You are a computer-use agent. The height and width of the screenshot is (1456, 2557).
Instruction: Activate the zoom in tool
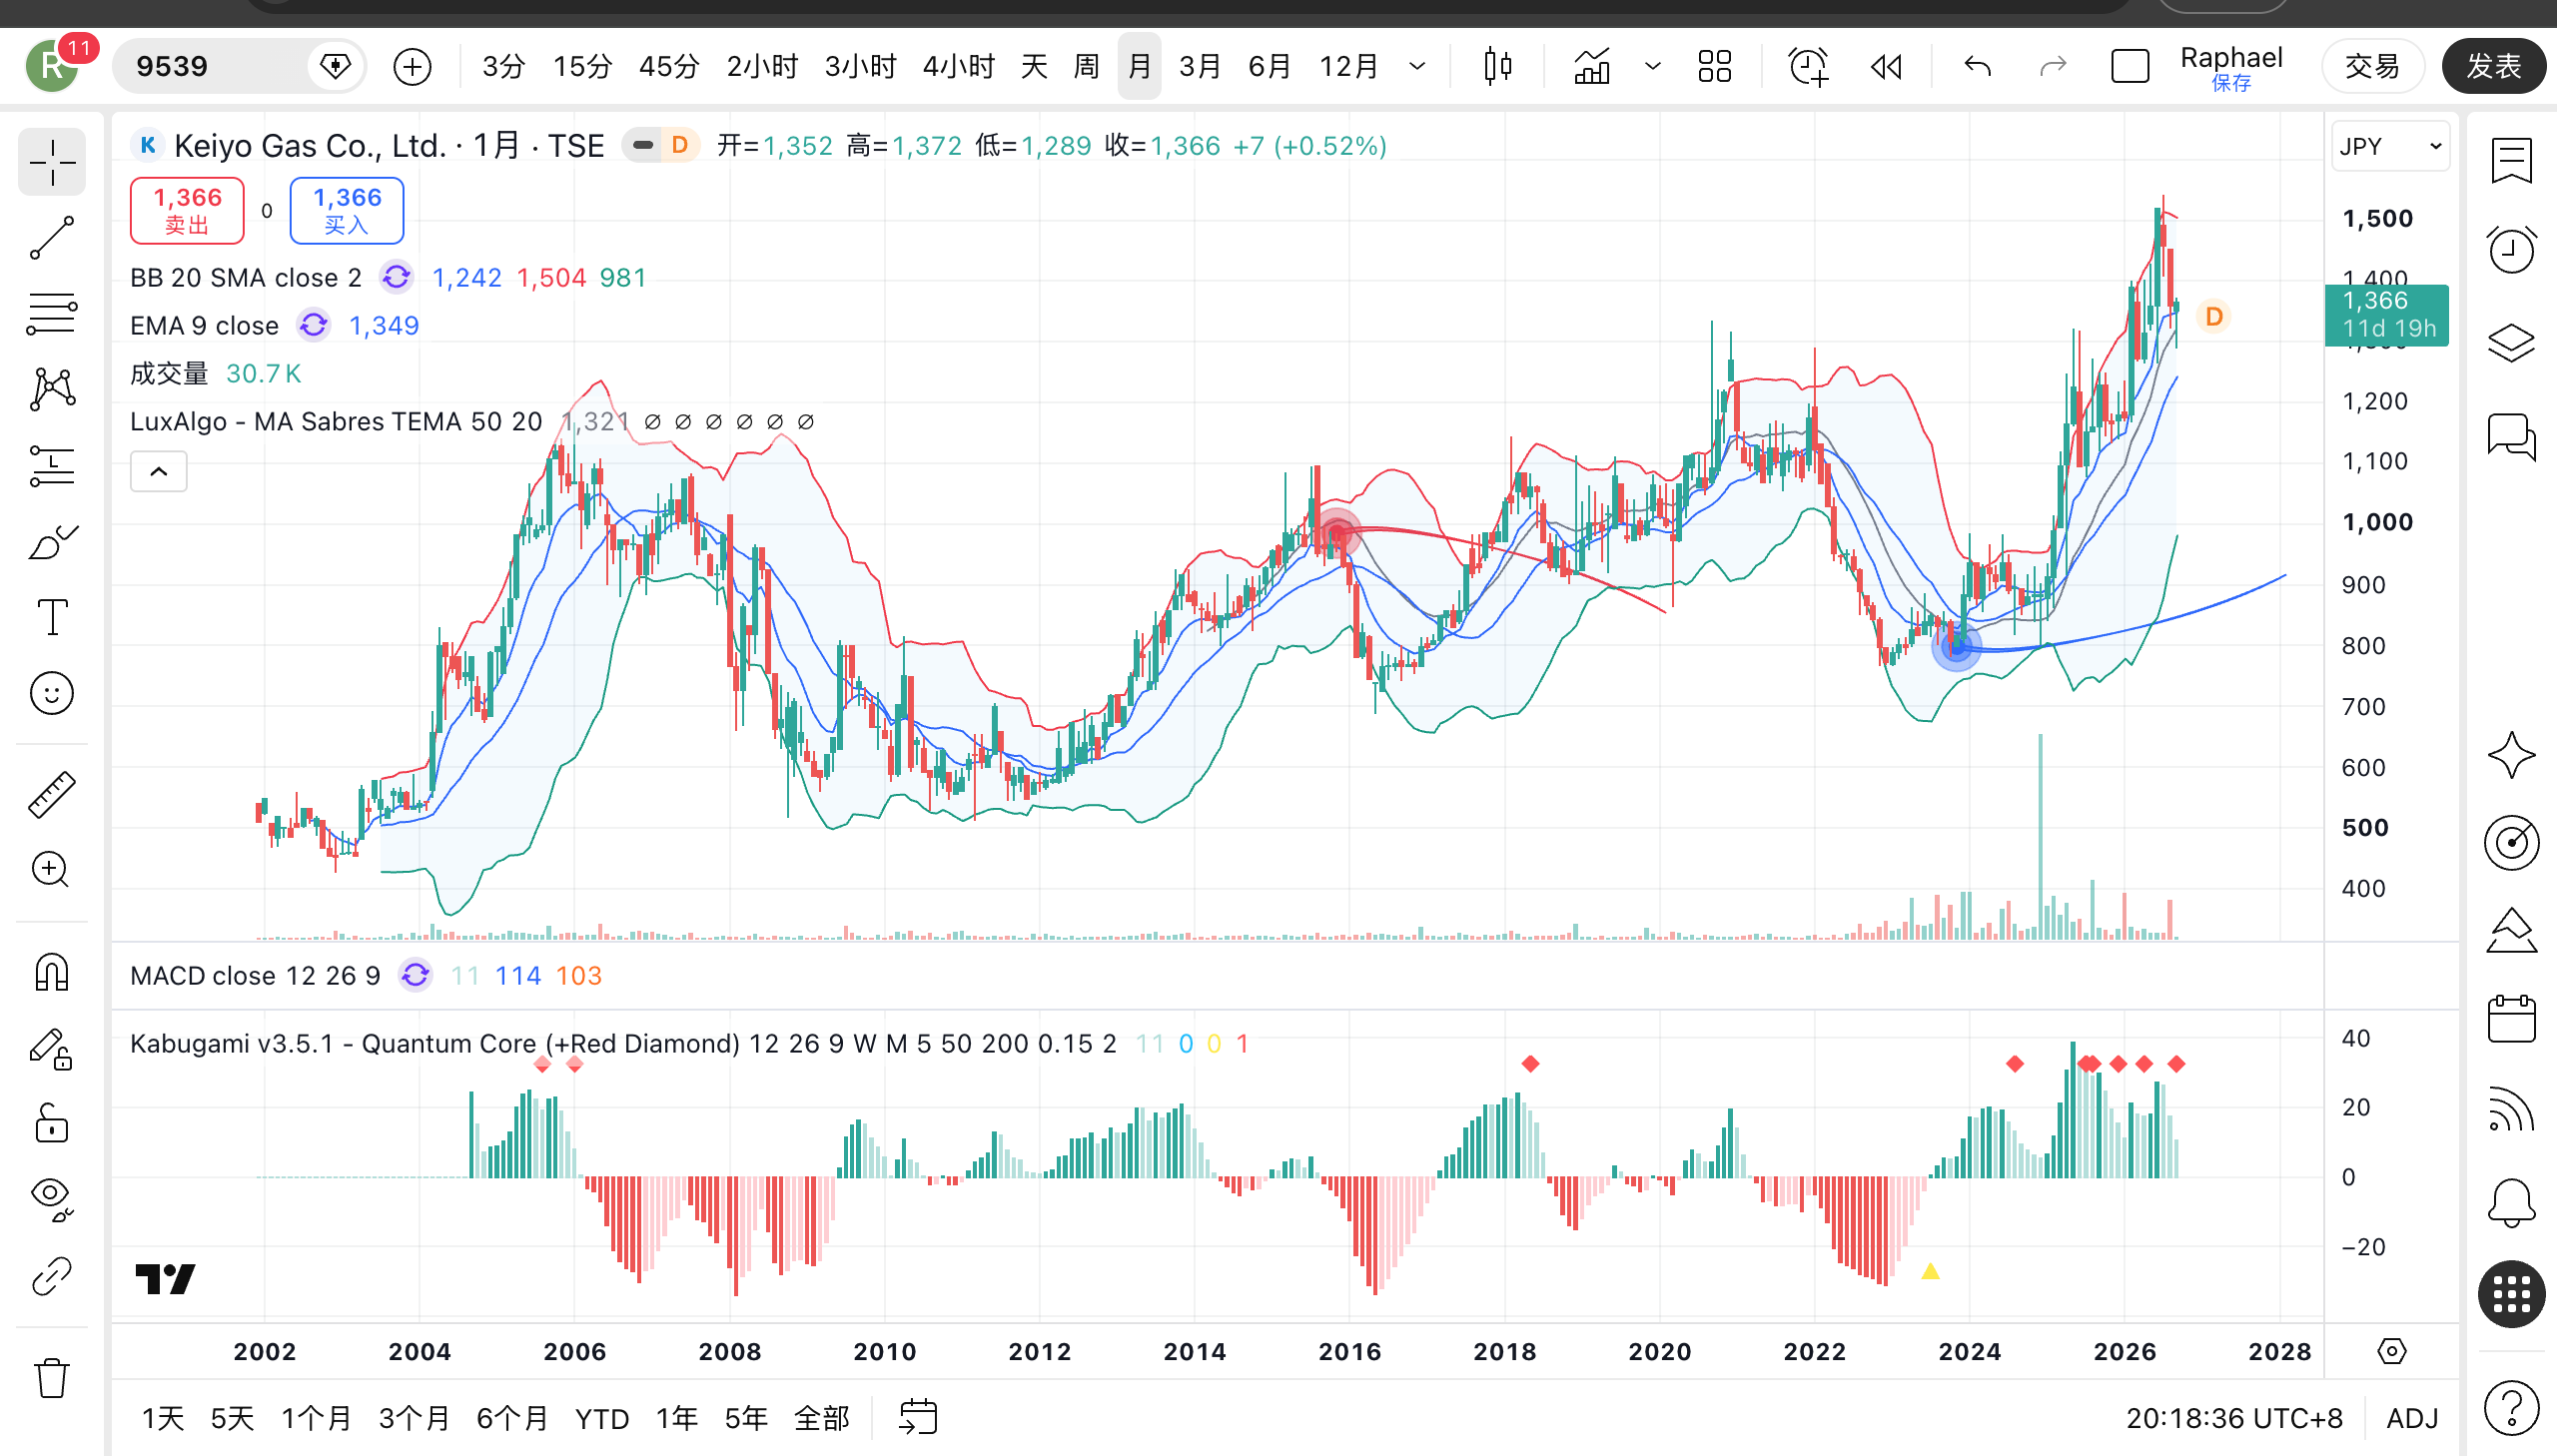[52, 870]
